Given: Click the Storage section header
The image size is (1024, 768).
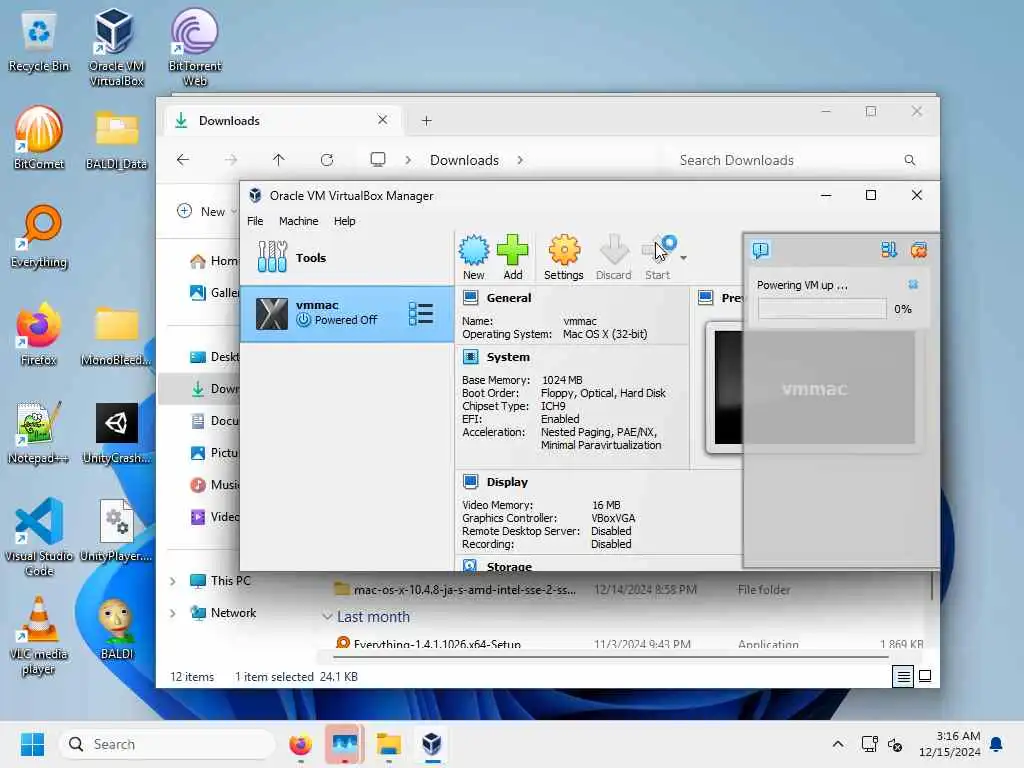Looking at the screenshot, I should pos(509,566).
